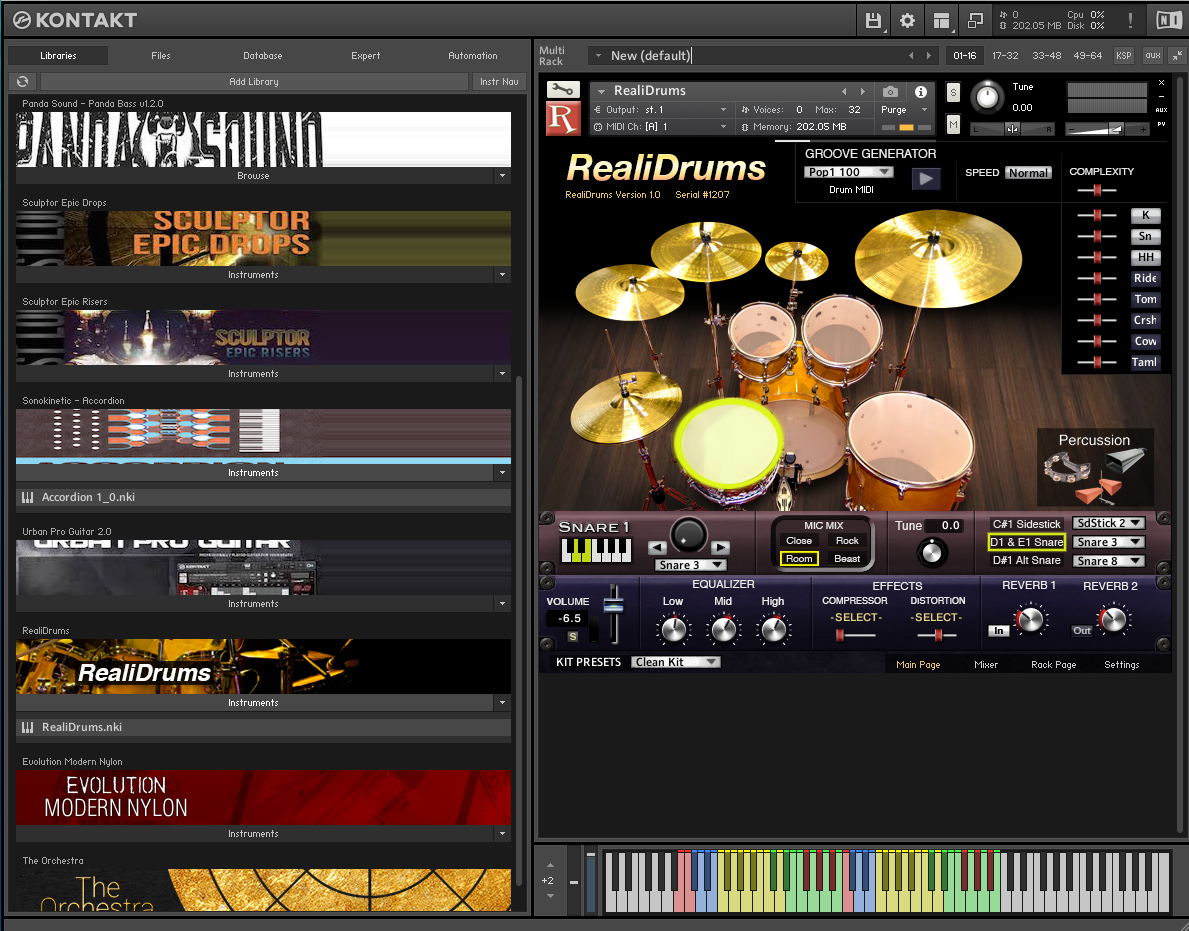Refresh the library list
The height and width of the screenshot is (931, 1189).
23,81
